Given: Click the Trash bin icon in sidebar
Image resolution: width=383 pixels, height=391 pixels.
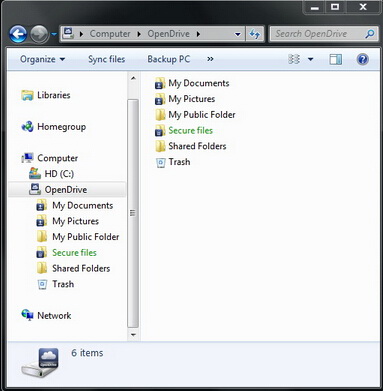Looking at the screenshot, I should pyautogui.click(x=42, y=284).
